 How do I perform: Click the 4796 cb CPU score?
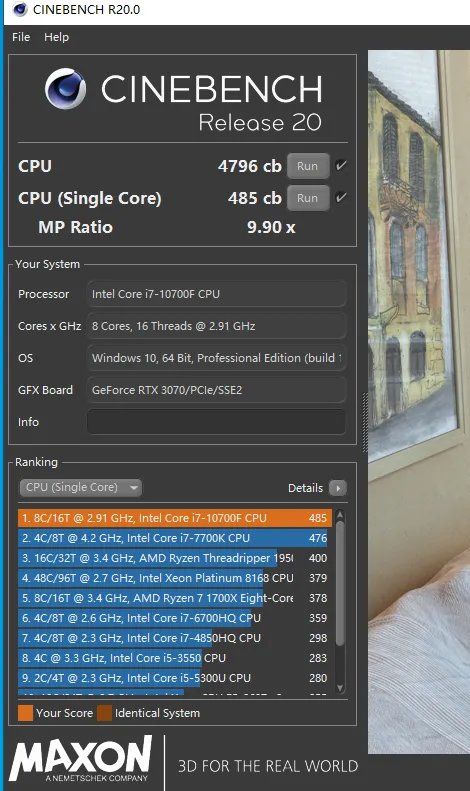coord(250,166)
